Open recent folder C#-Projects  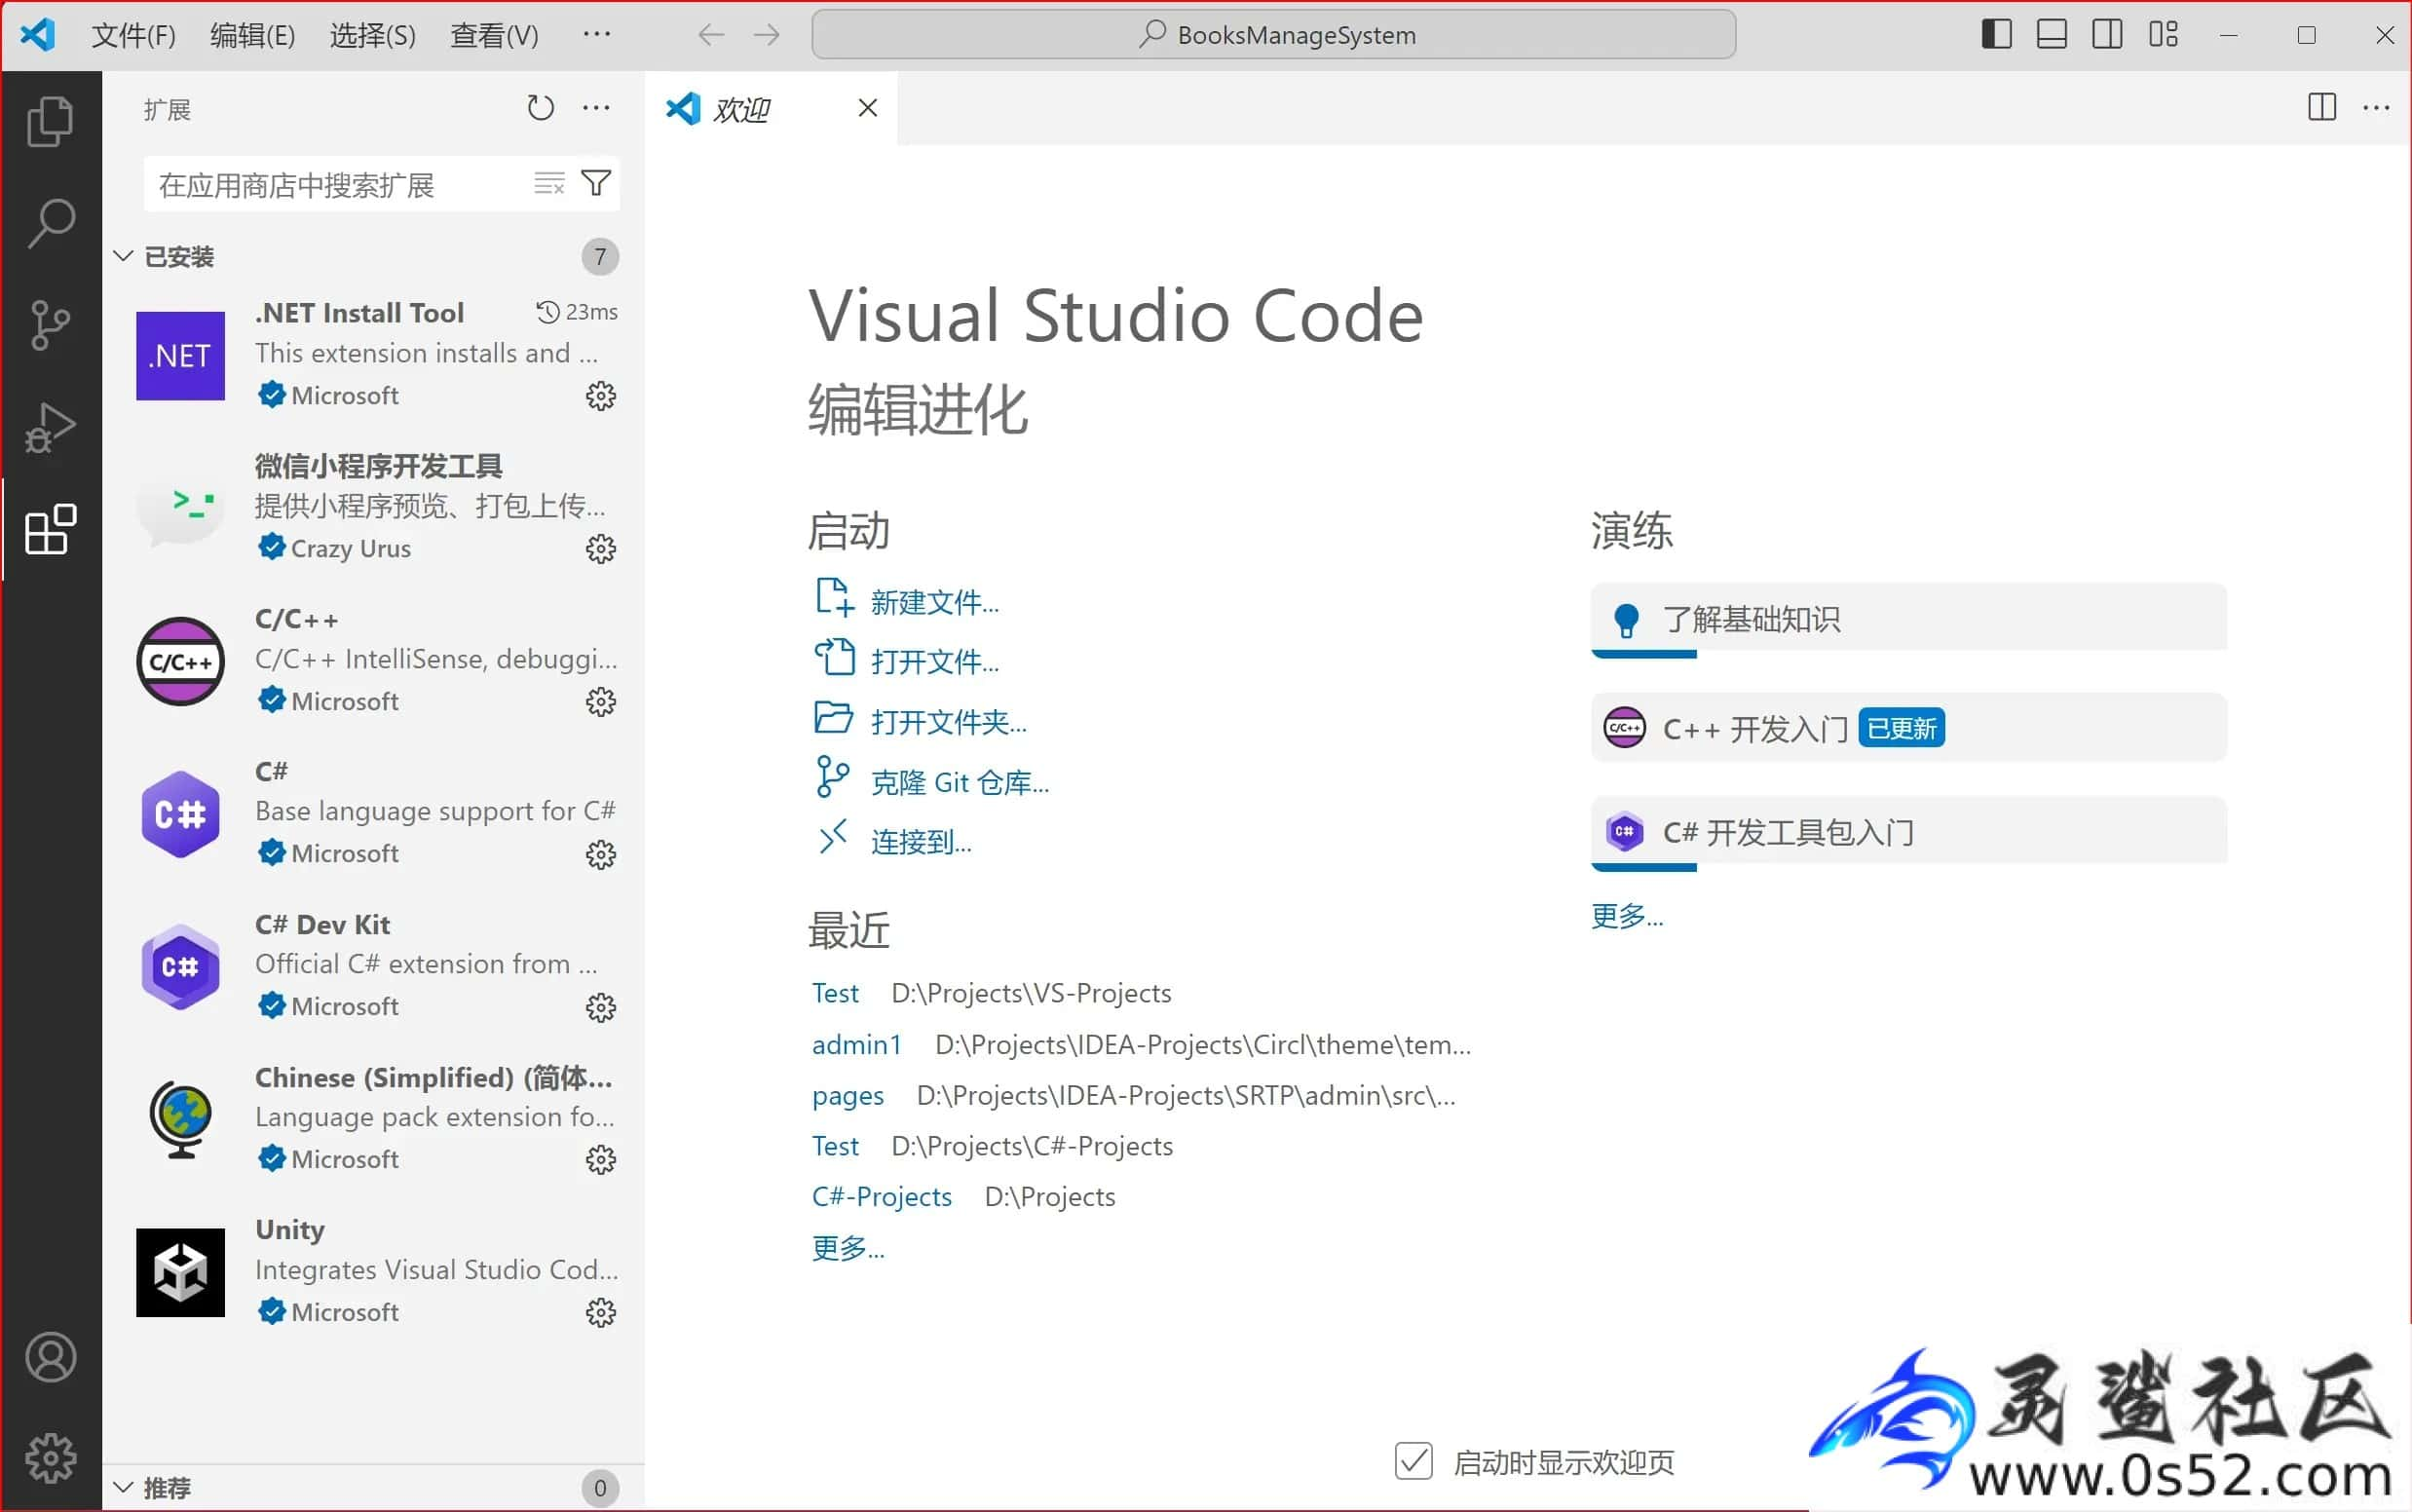(x=882, y=1197)
